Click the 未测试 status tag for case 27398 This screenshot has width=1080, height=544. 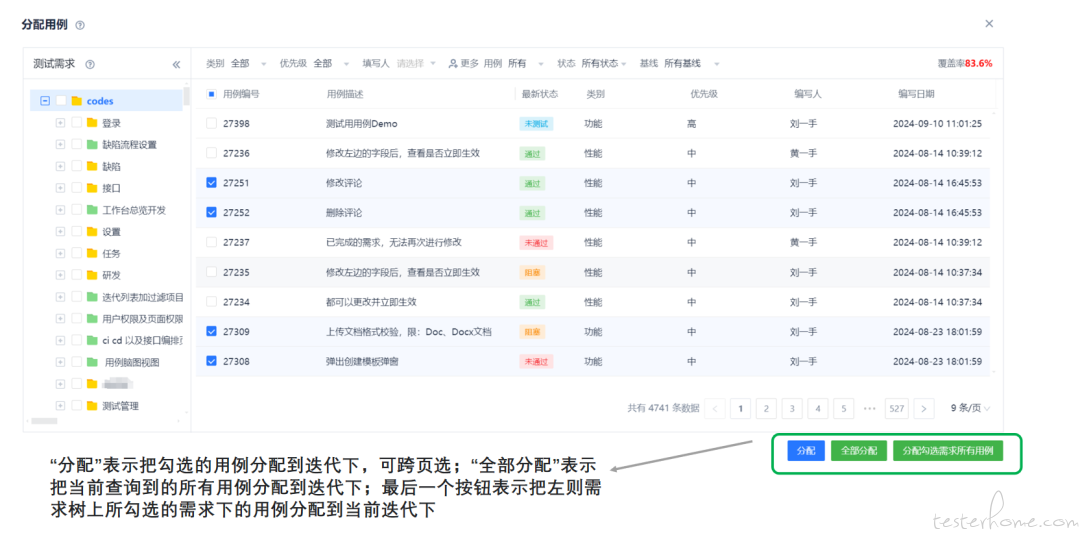(x=535, y=124)
